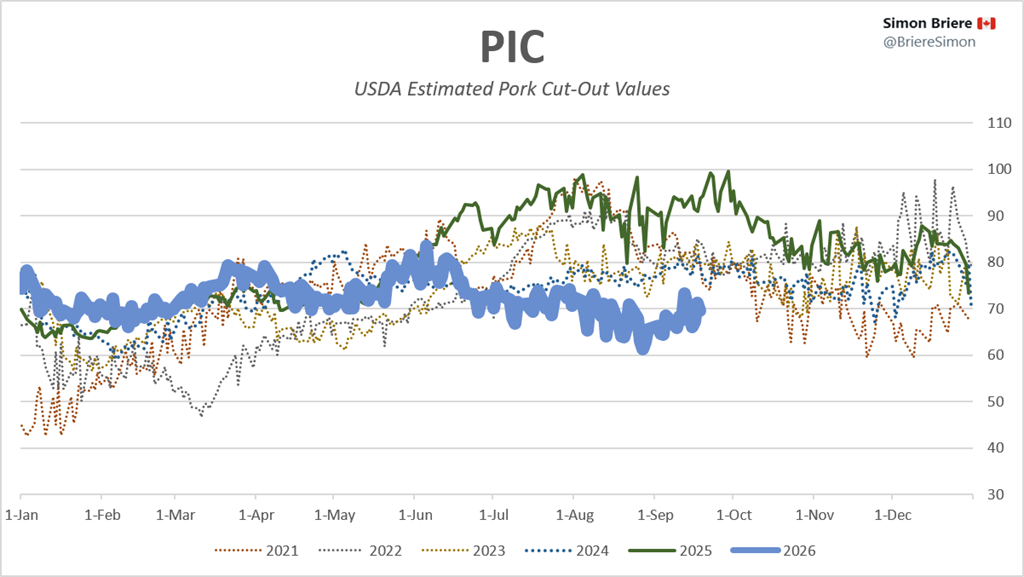Click the end of the thick 2026 line

pos(701,311)
